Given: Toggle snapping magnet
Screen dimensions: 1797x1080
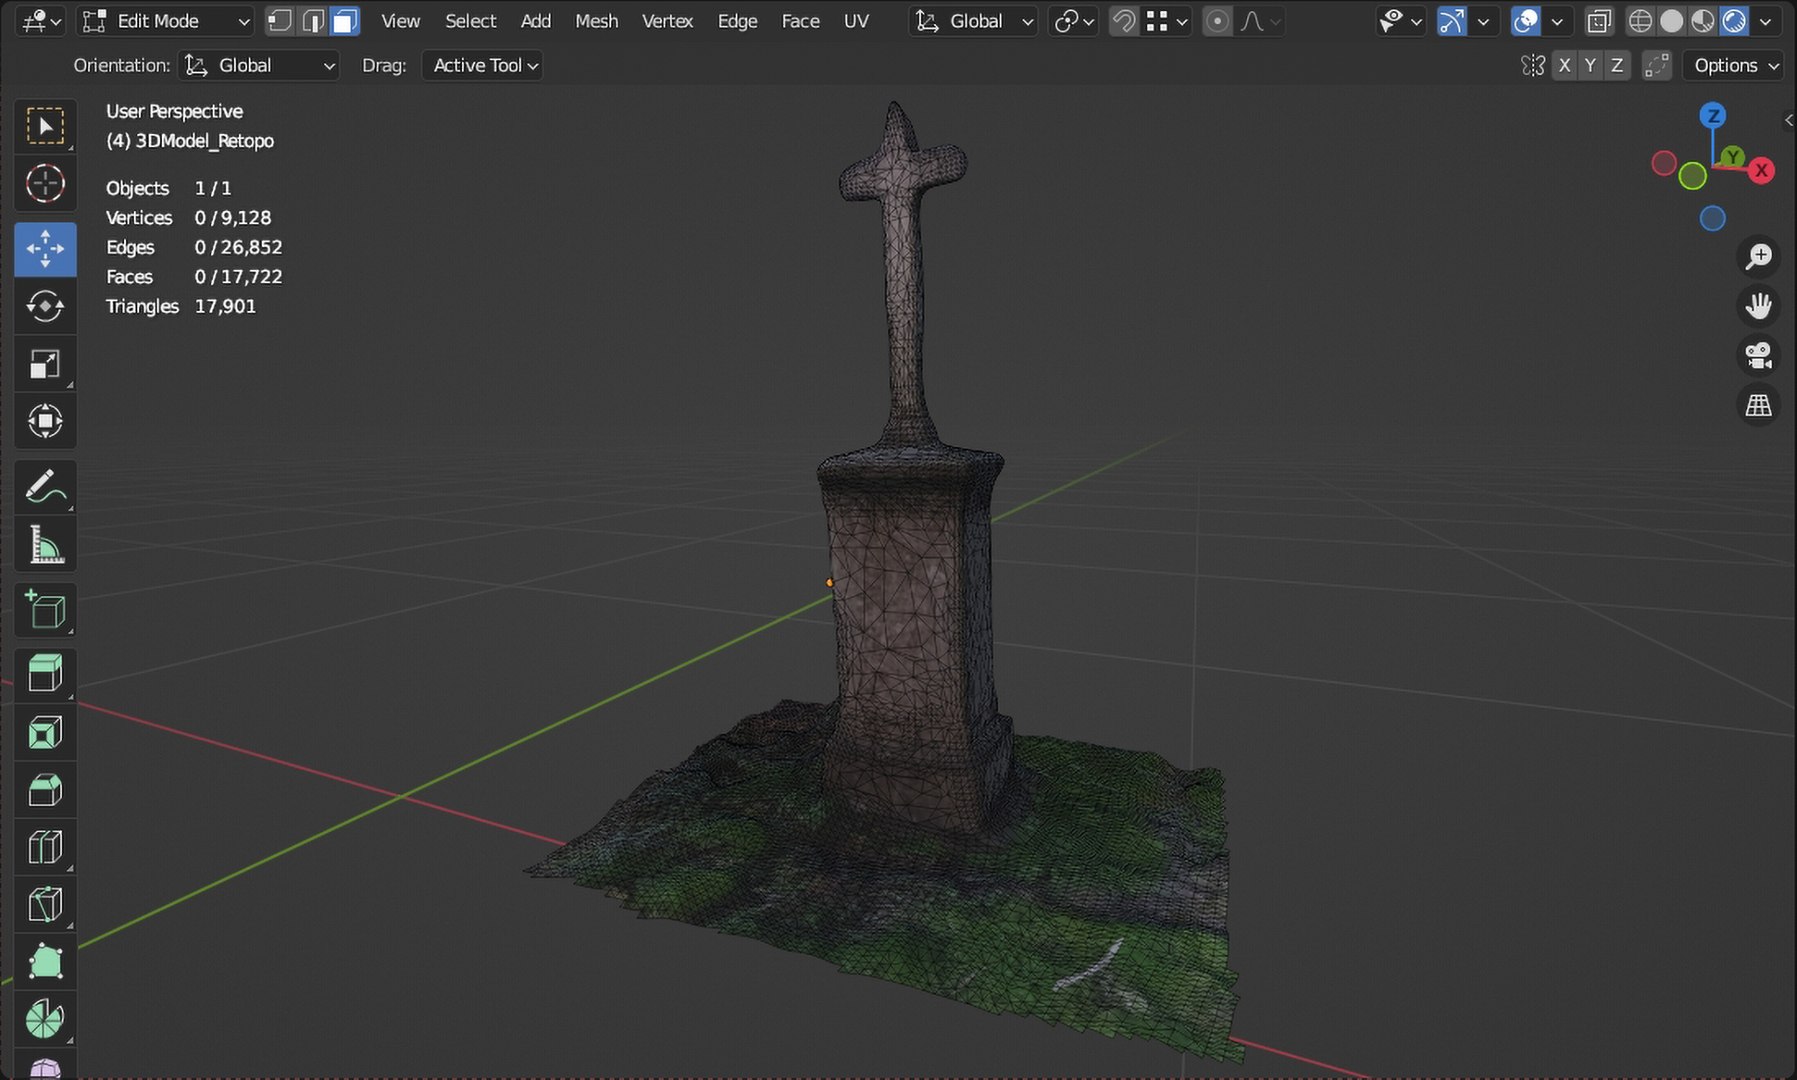Looking at the screenshot, I should click(1123, 21).
